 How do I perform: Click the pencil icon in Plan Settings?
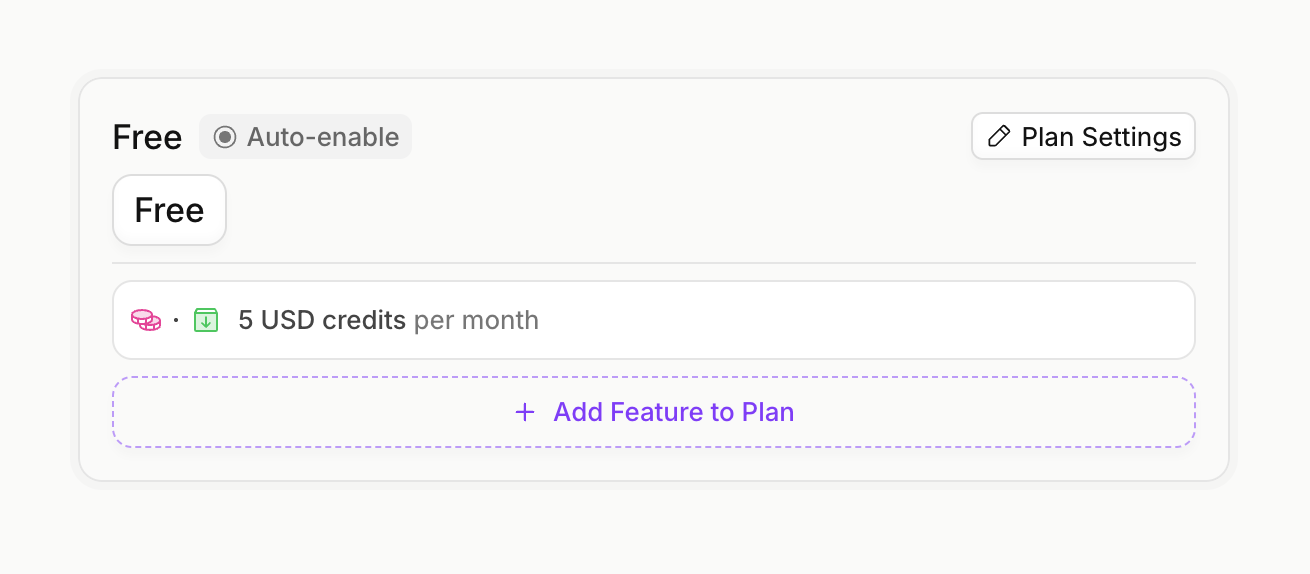998,137
